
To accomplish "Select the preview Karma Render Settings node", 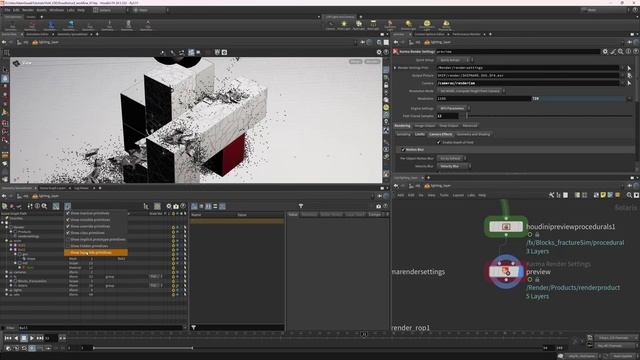I will [x=506, y=271].
